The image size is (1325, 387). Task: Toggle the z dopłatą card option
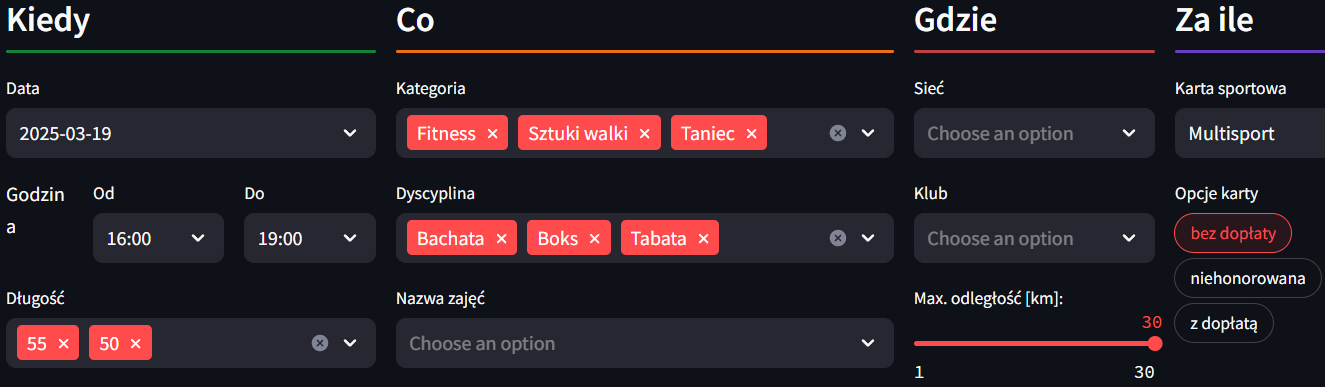click(x=1224, y=323)
